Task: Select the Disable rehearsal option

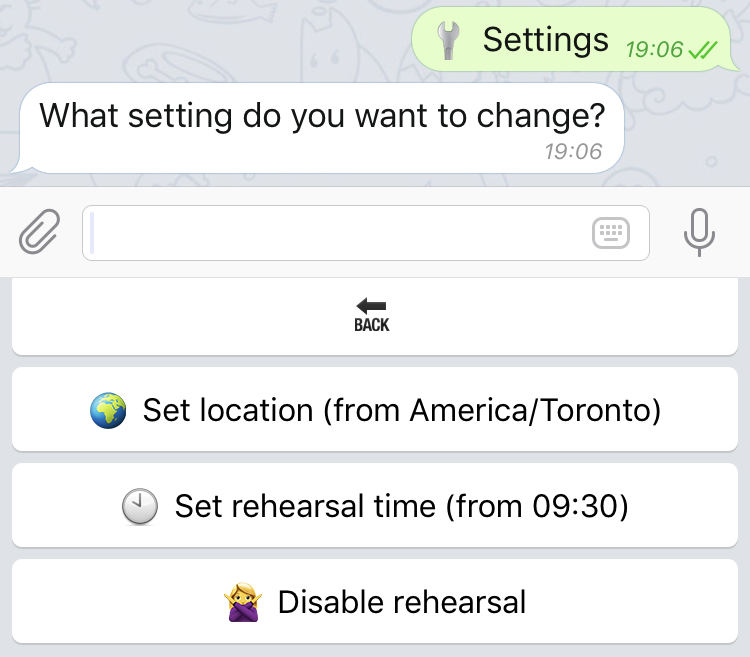Action: click(375, 602)
